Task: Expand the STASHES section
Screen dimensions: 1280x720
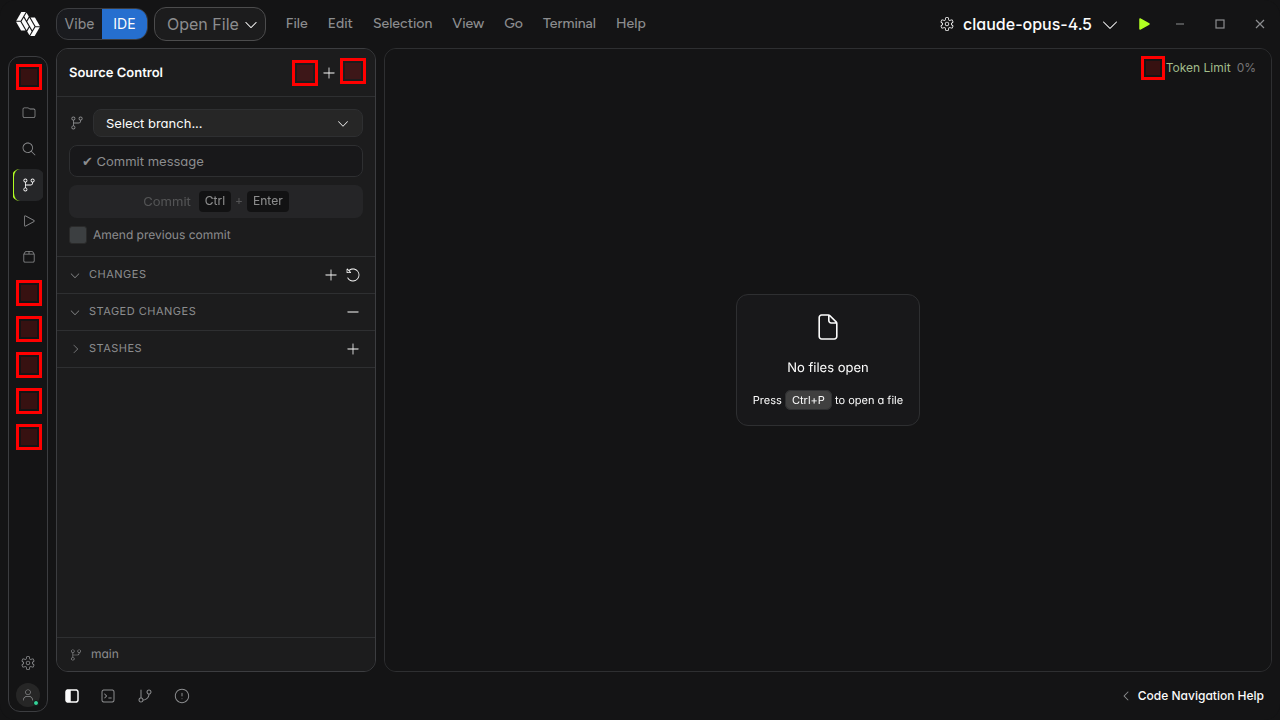Action: pos(75,349)
